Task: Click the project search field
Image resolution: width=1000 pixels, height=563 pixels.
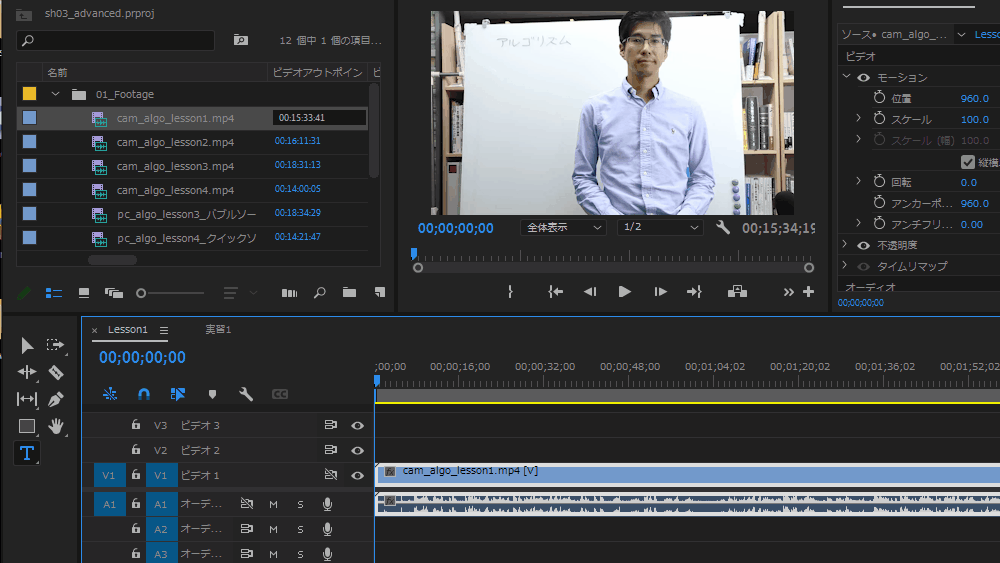Action: (x=115, y=41)
